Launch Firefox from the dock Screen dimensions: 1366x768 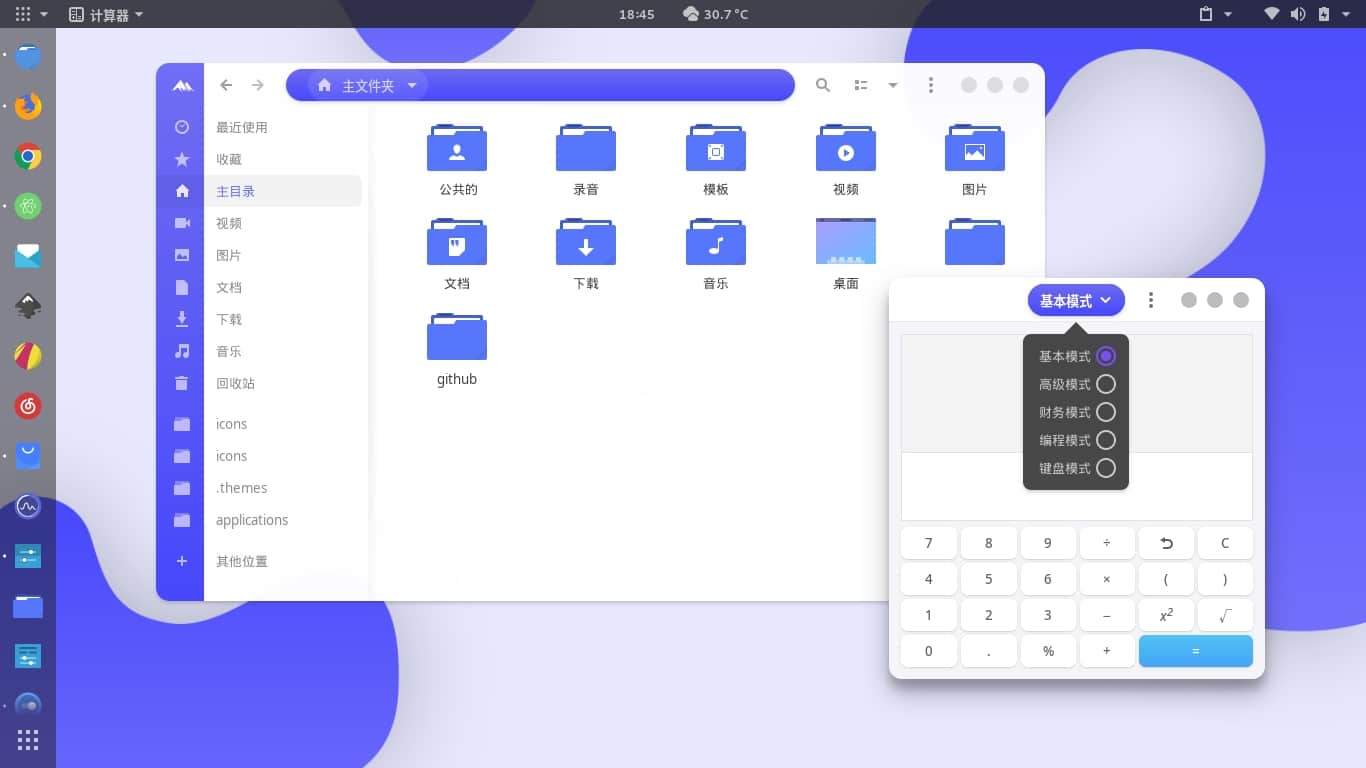click(28, 106)
